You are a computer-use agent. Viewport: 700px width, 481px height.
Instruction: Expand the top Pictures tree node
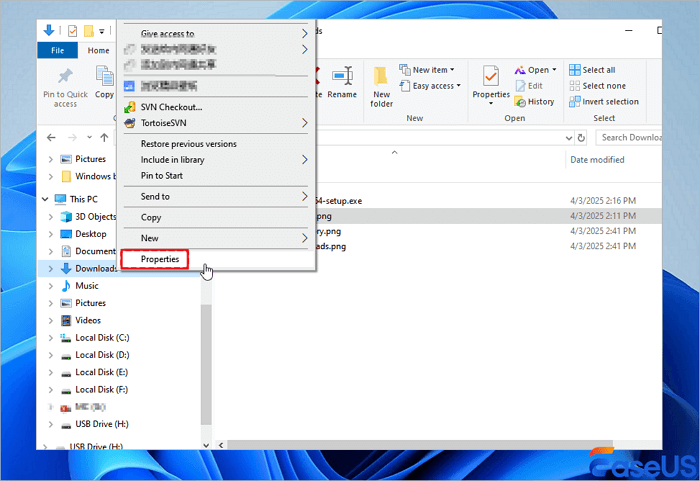coord(50,159)
